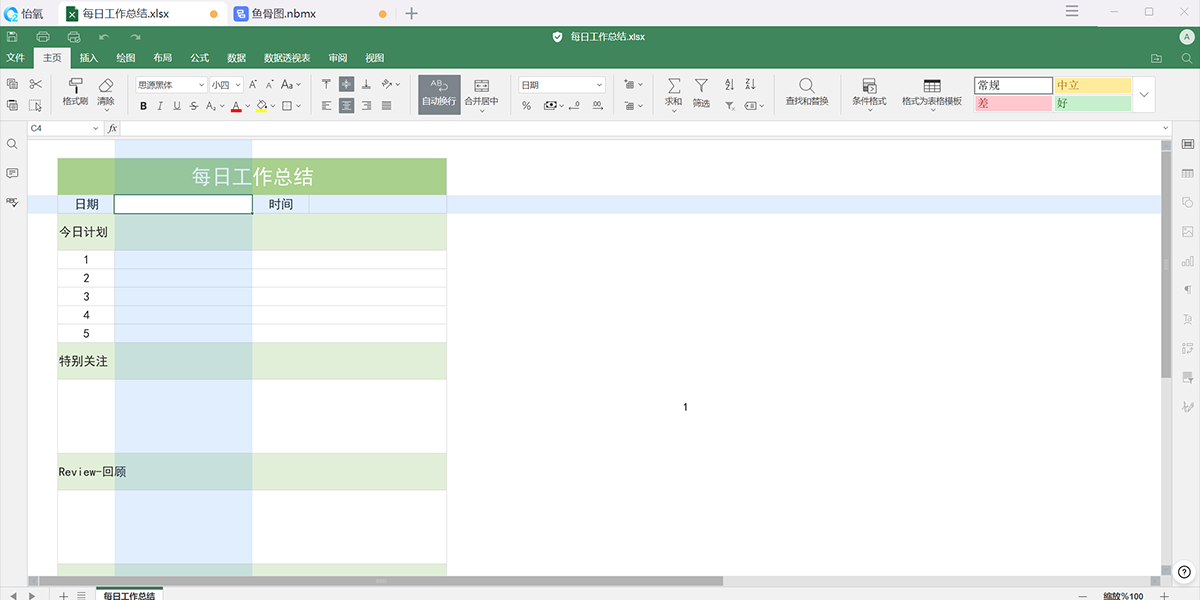Click the Format Painter (格式刷) icon
This screenshot has width=1200, height=600.
(x=75, y=87)
